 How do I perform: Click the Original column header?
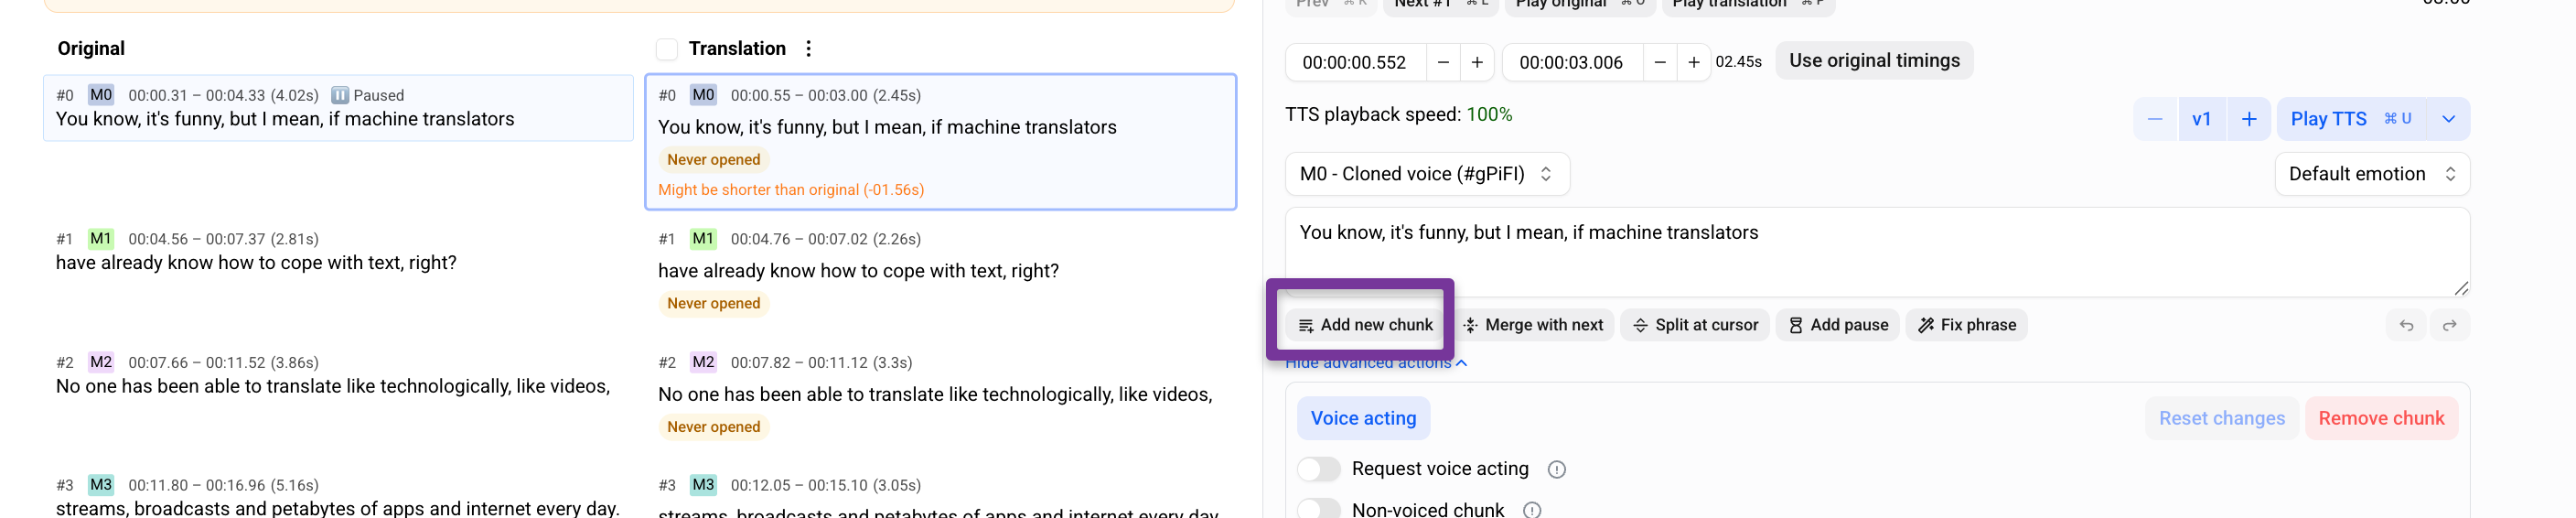click(91, 48)
